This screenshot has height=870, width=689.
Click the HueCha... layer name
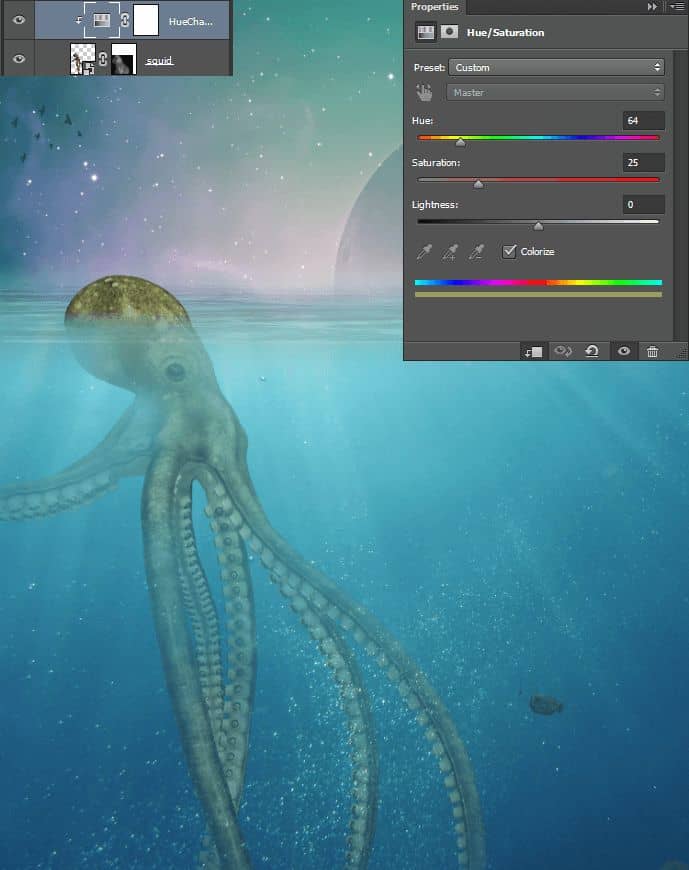click(190, 22)
